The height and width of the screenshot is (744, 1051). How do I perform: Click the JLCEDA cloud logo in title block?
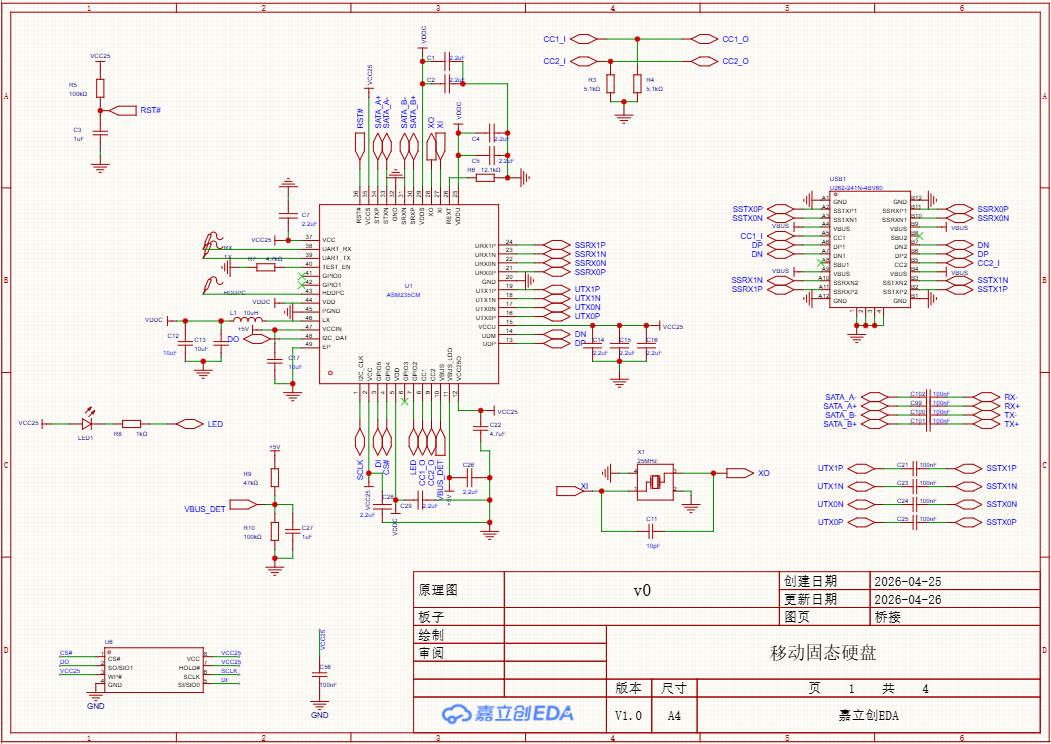[x=507, y=714]
